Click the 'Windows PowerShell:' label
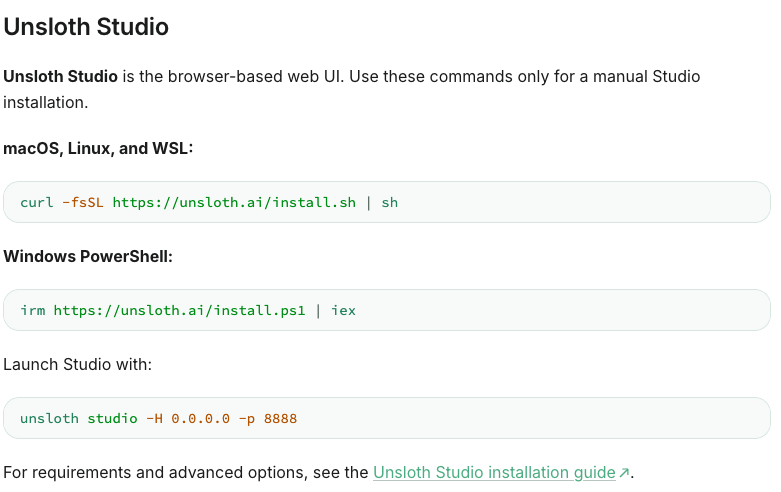This screenshot has width=781, height=492. (88, 256)
